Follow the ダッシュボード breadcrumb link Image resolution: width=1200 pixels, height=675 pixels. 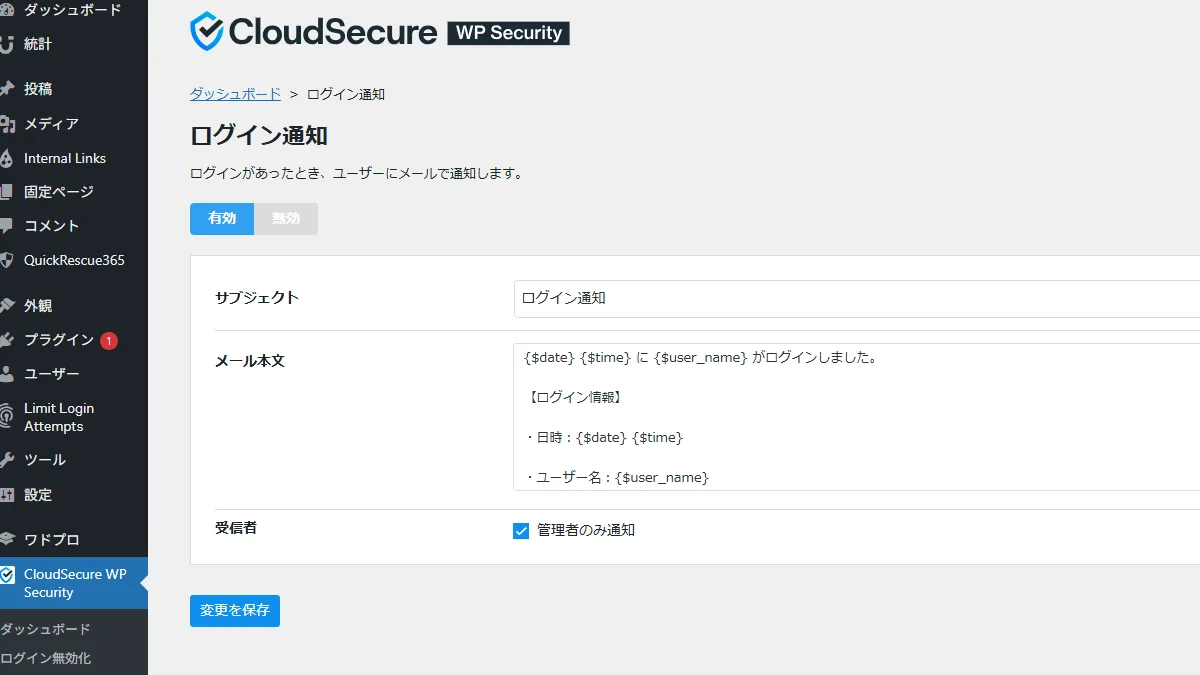[x=235, y=94]
